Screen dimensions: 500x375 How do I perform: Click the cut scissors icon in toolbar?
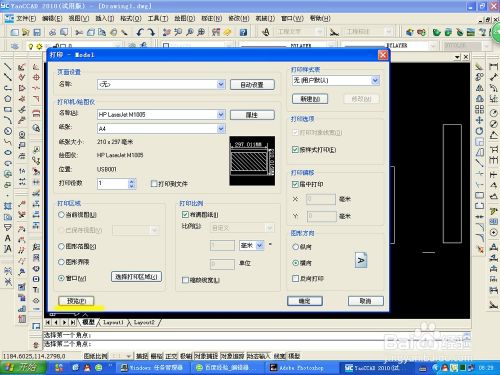[79, 32]
